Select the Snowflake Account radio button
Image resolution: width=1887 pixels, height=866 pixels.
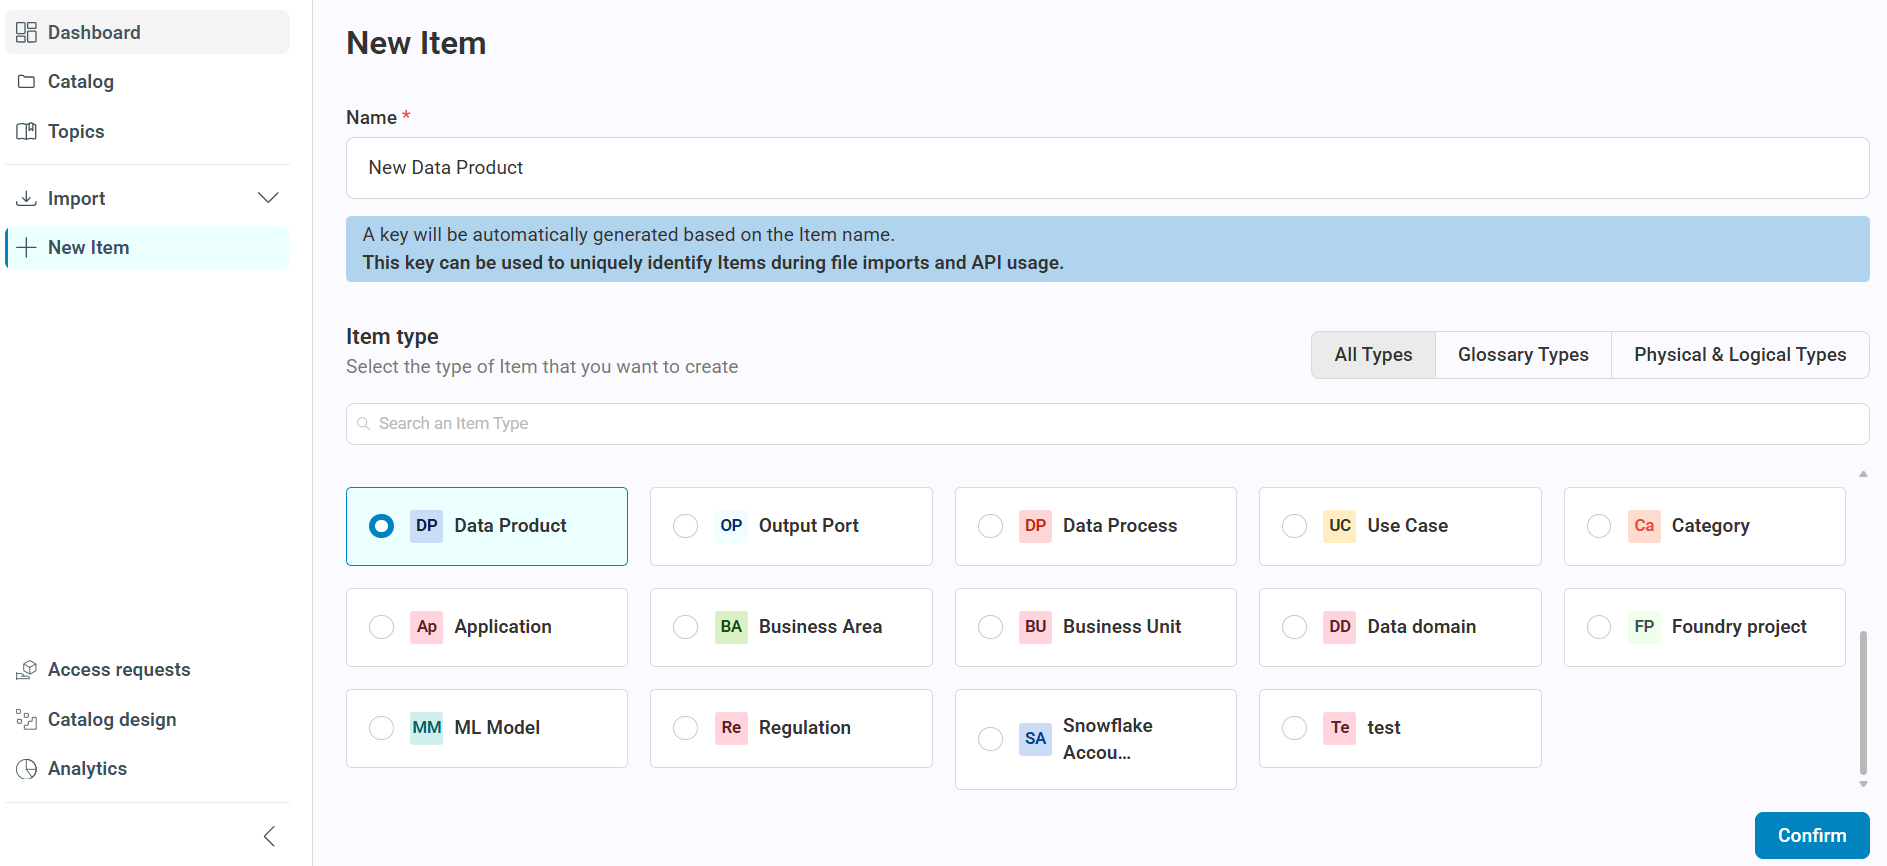(x=990, y=739)
